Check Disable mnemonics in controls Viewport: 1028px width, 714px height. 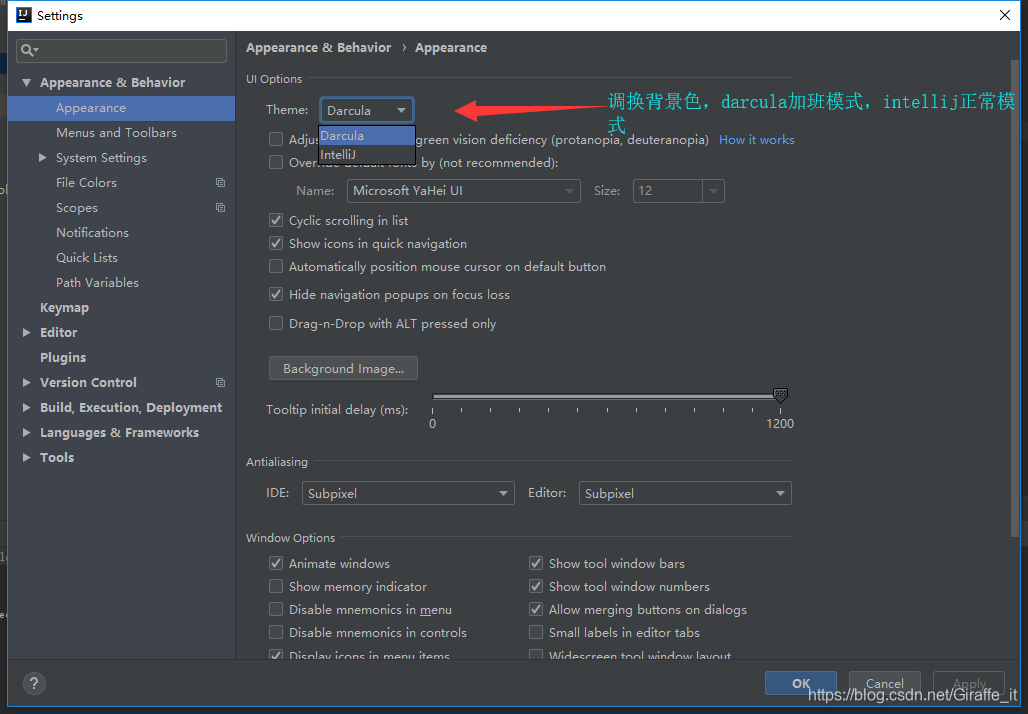[276, 632]
